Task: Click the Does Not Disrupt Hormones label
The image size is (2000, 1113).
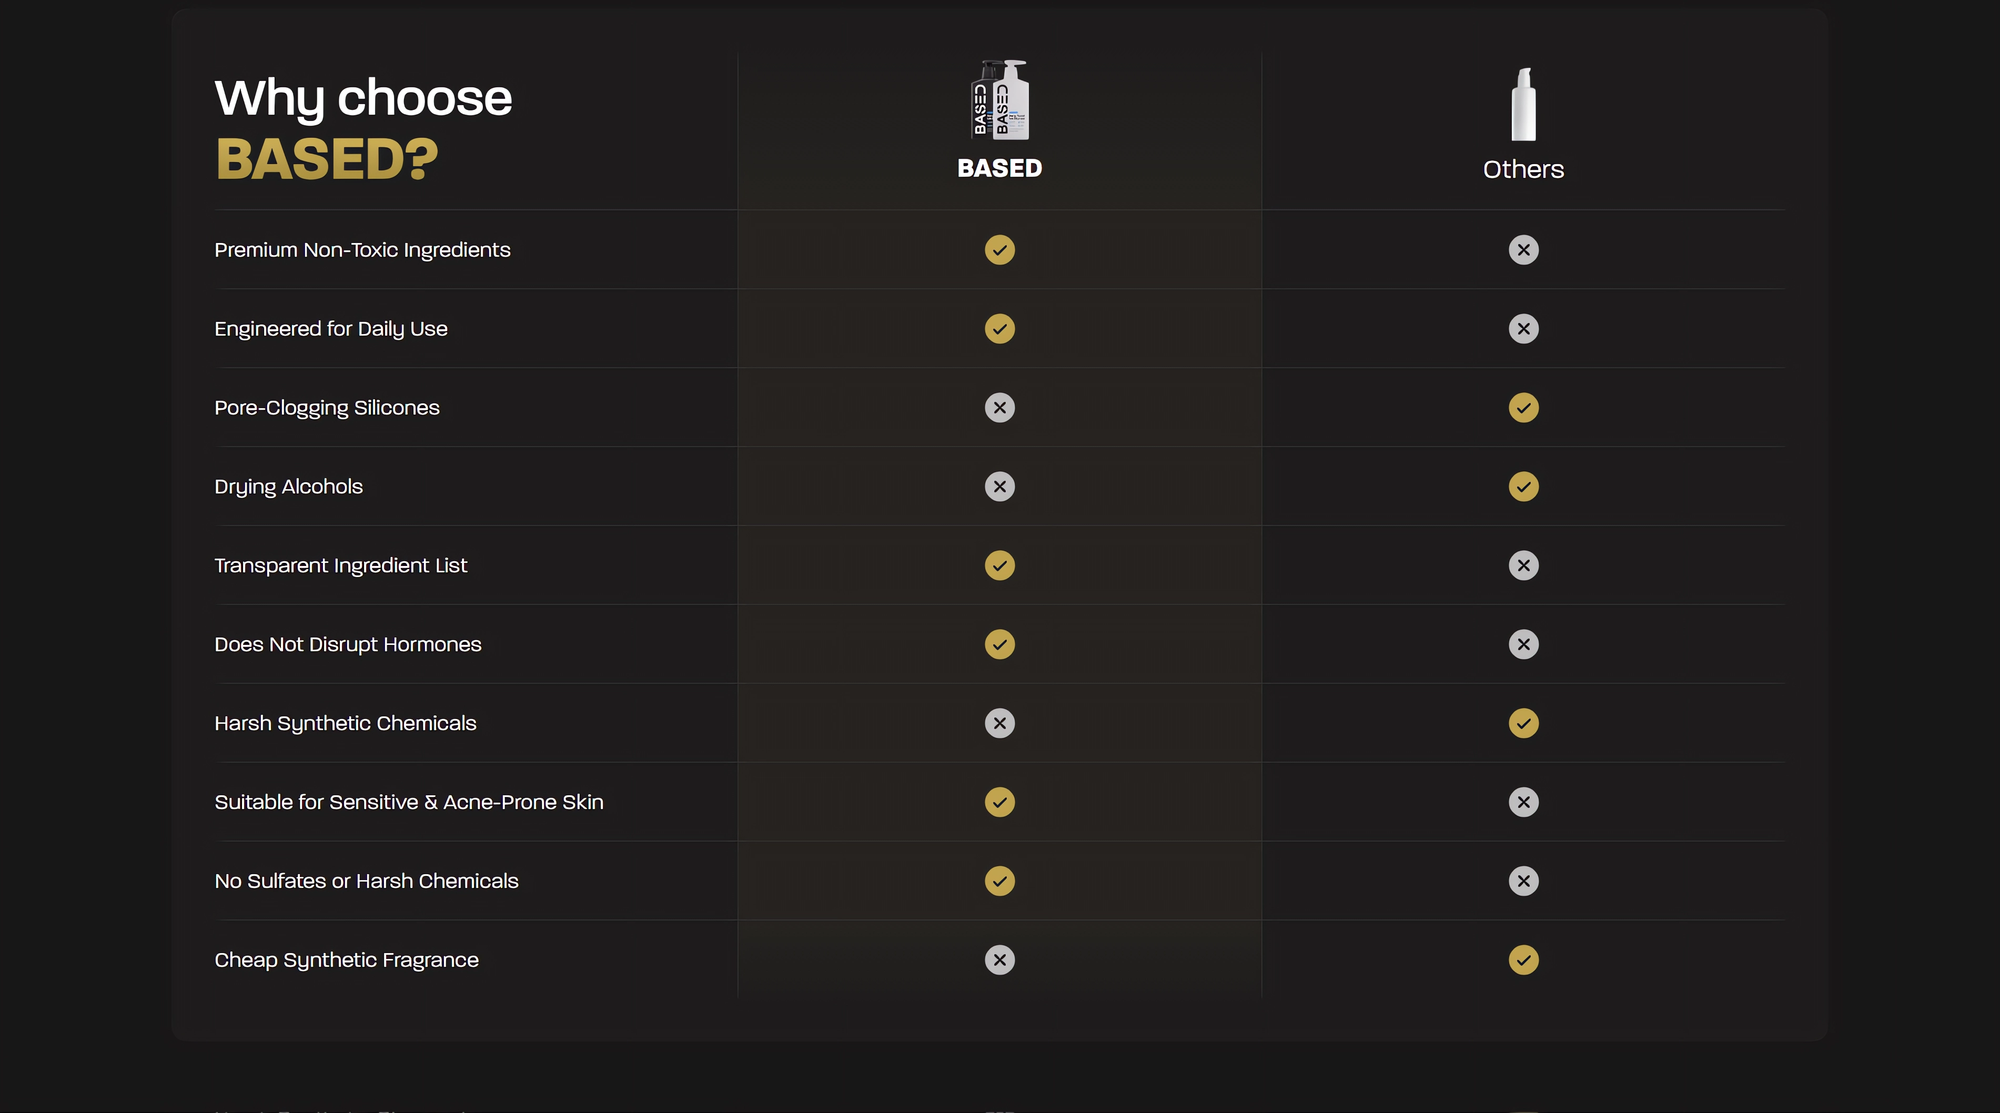Action: (348, 645)
